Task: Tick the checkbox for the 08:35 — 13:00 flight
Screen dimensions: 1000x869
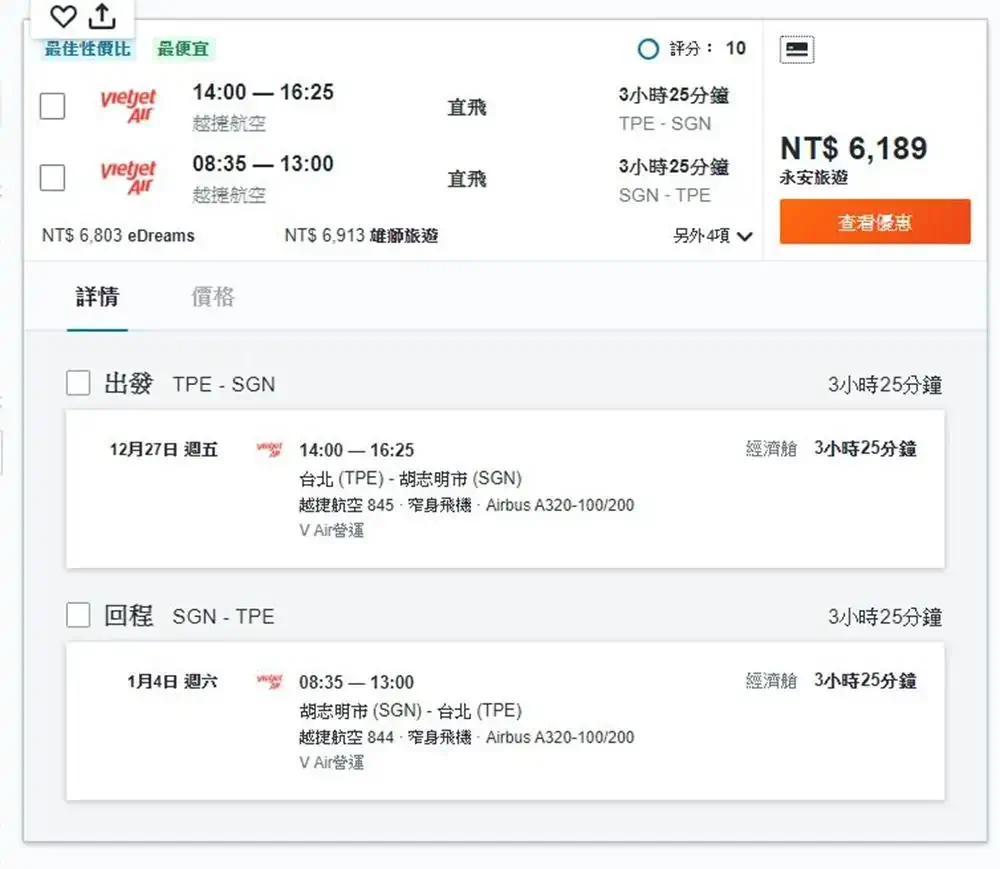Action: pyautogui.click(x=52, y=178)
